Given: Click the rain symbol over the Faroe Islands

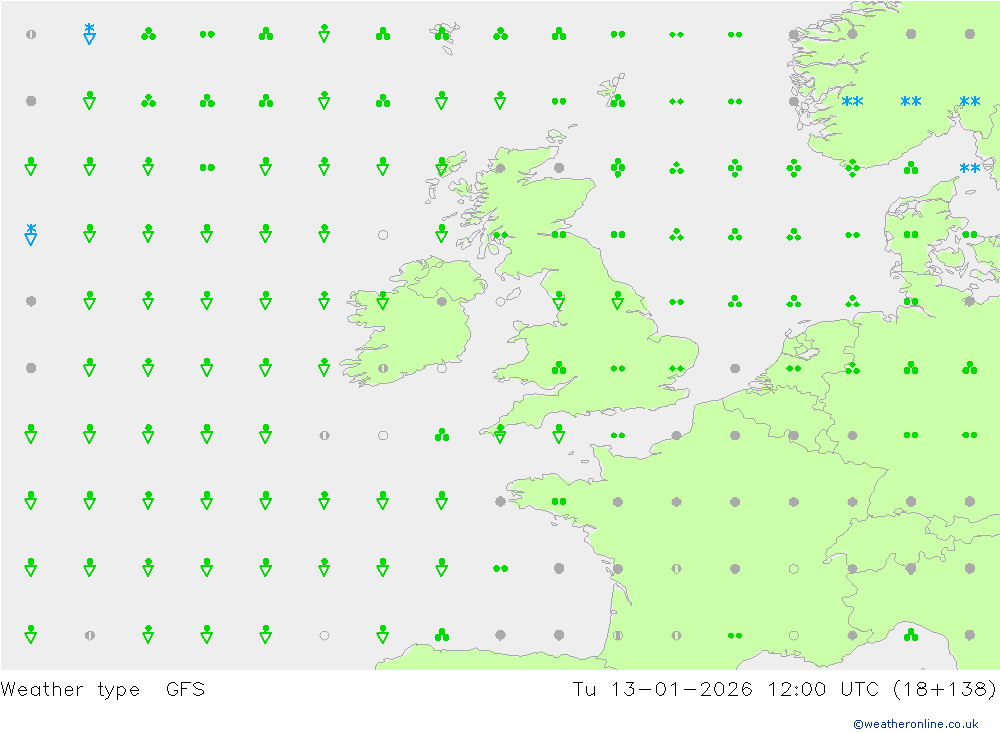Looking at the screenshot, I should (x=442, y=34).
